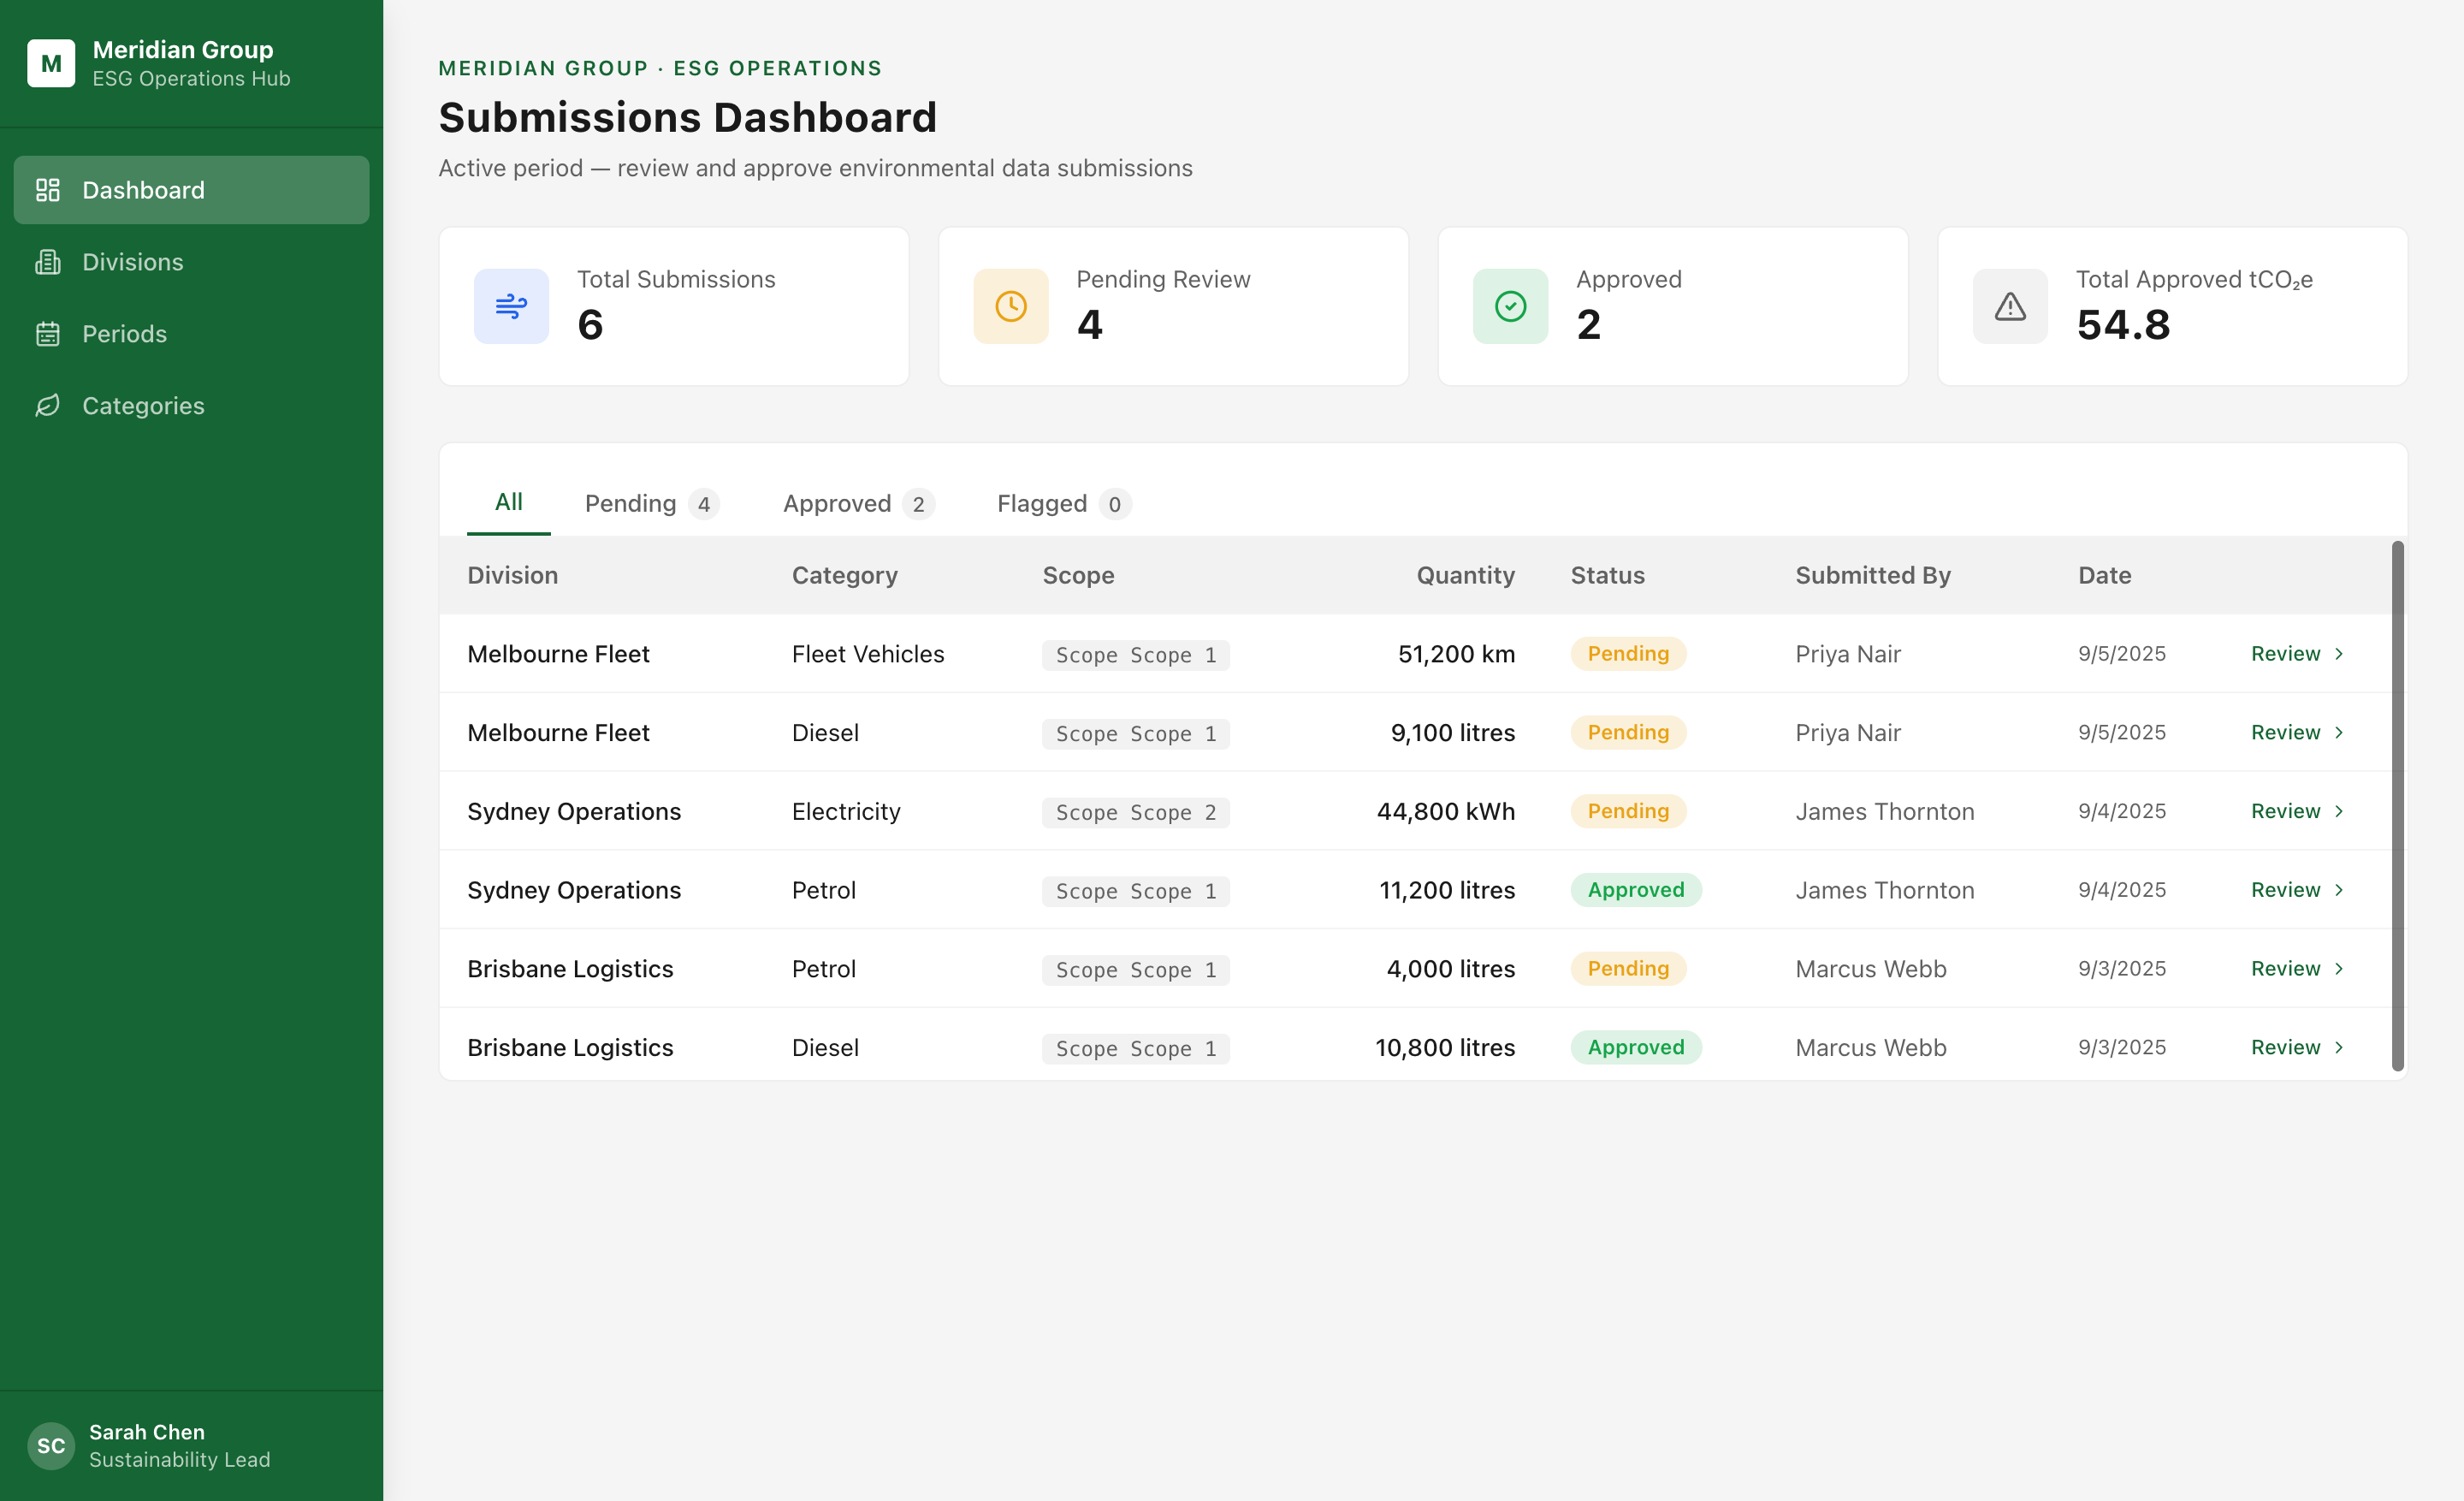The height and width of the screenshot is (1501, 2464).
Task: Open the Dashboard menu item
Action: click(x=191, y=190)
